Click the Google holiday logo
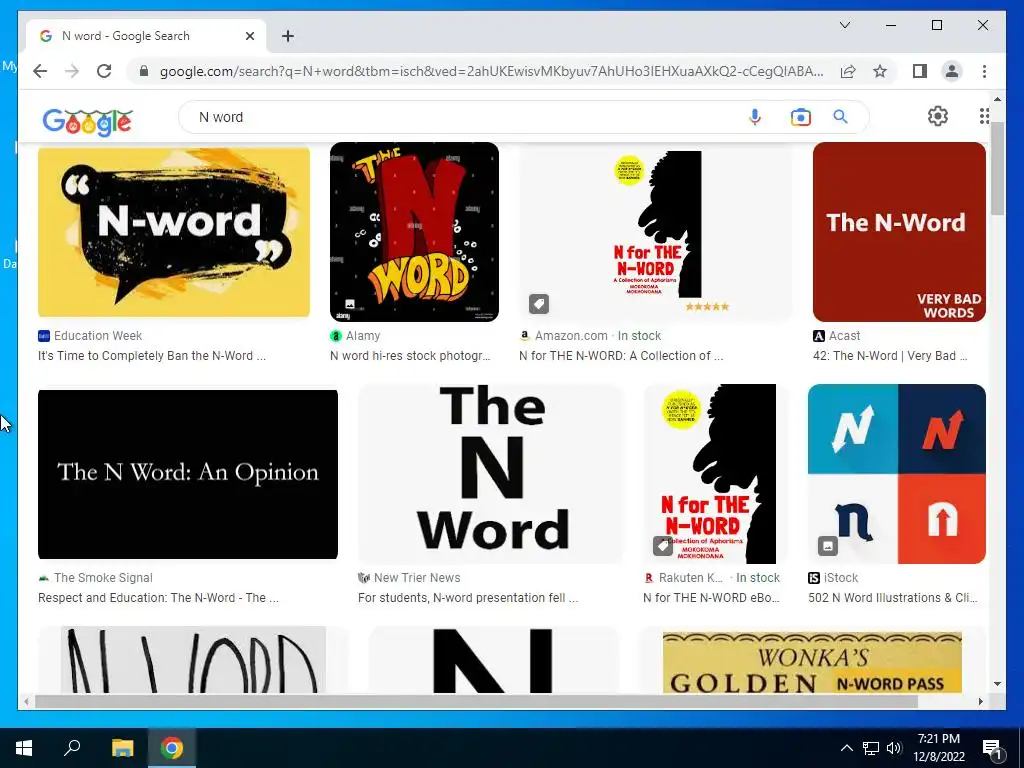Image resolution: width=1024 pixels, height=768 pixels. [x=88, y=121]
